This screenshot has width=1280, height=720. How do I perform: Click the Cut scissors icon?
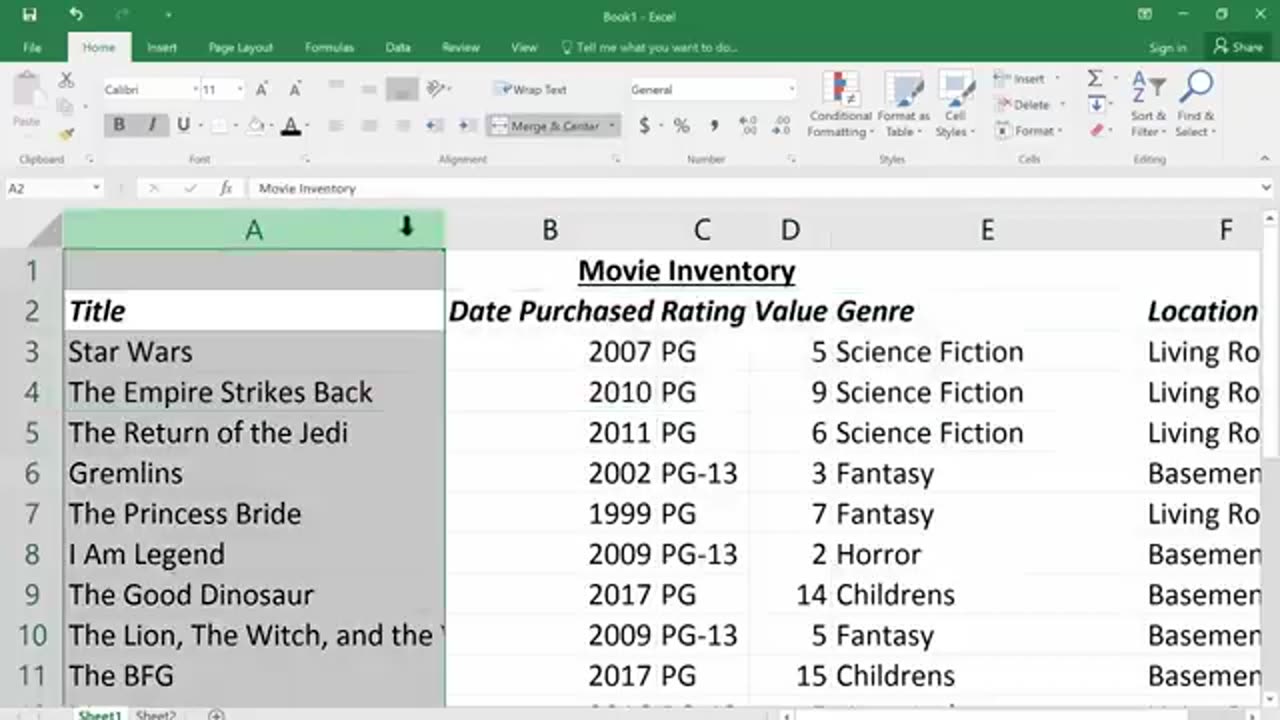(x=66, y=80)
